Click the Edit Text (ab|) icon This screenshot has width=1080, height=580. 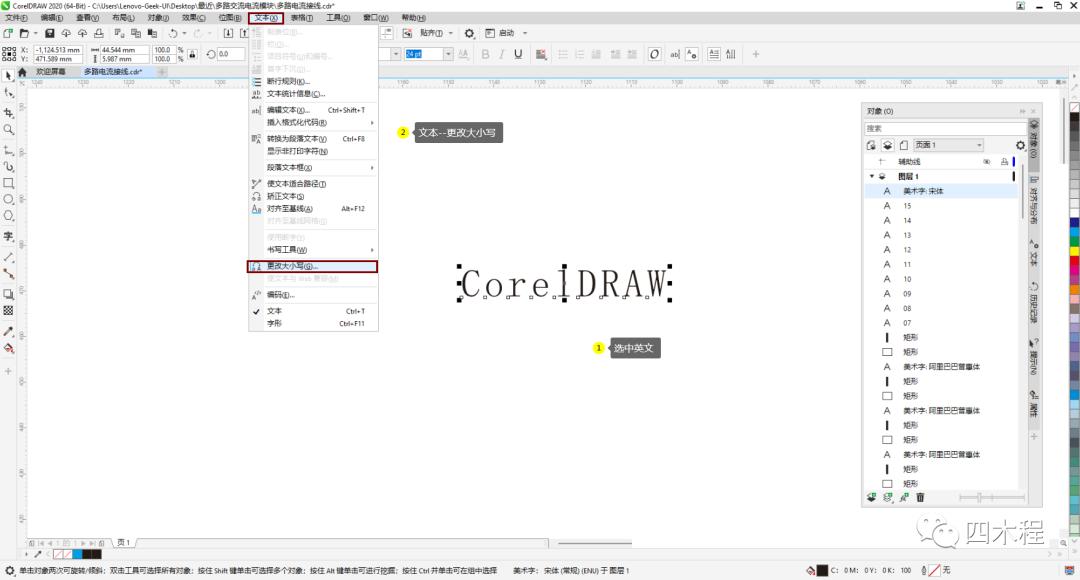click(x=675, y=54)
